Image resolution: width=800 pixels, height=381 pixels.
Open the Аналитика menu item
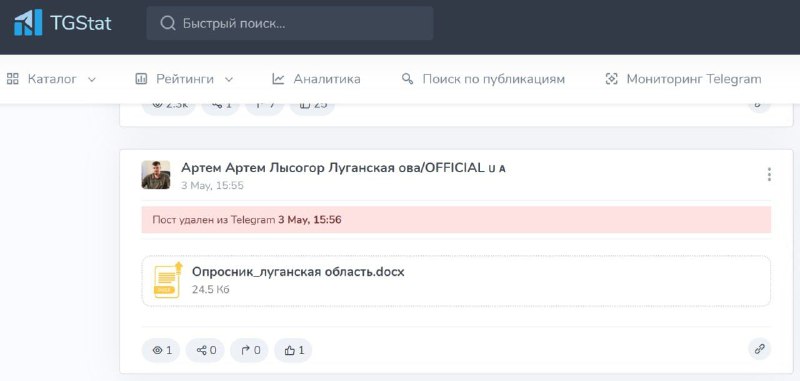click(x=316, y=79)
